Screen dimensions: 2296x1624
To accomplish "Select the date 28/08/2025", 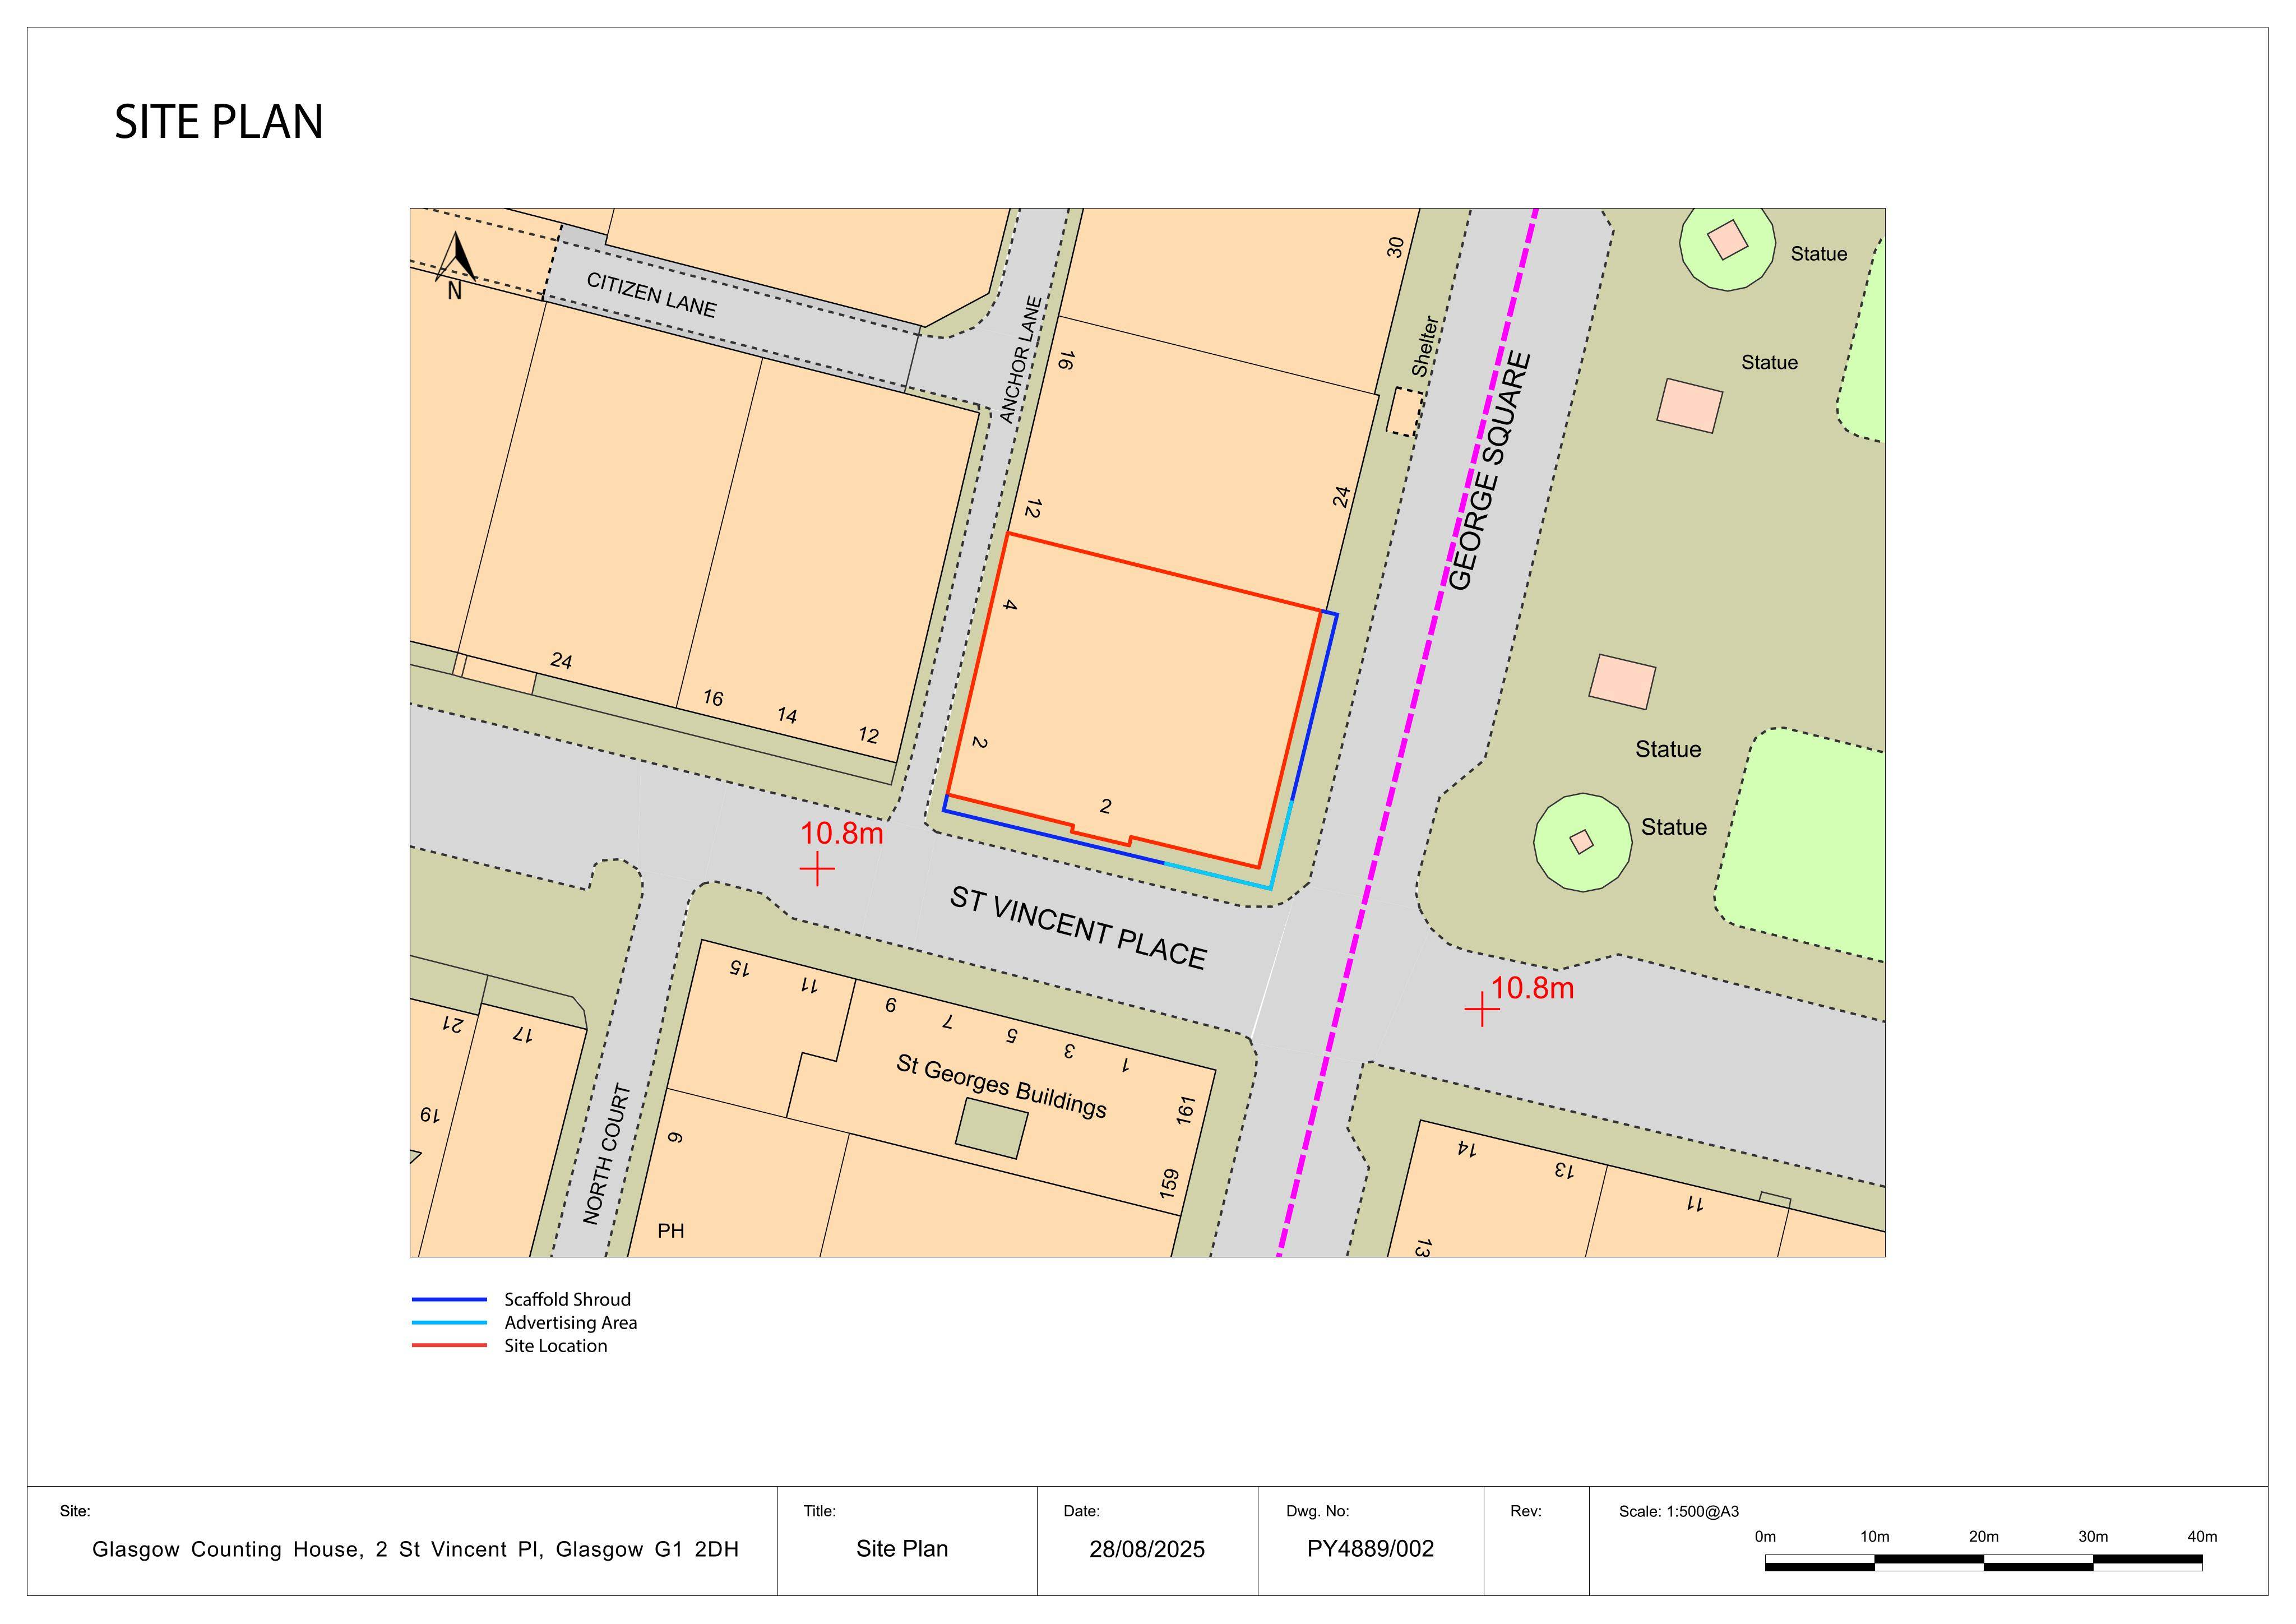I will pyautogui.click(x=1147, y=1550).
